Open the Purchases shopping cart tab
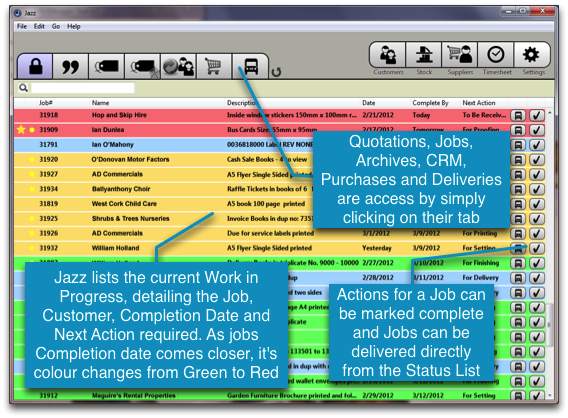568x418 pixels. [214, 66]
